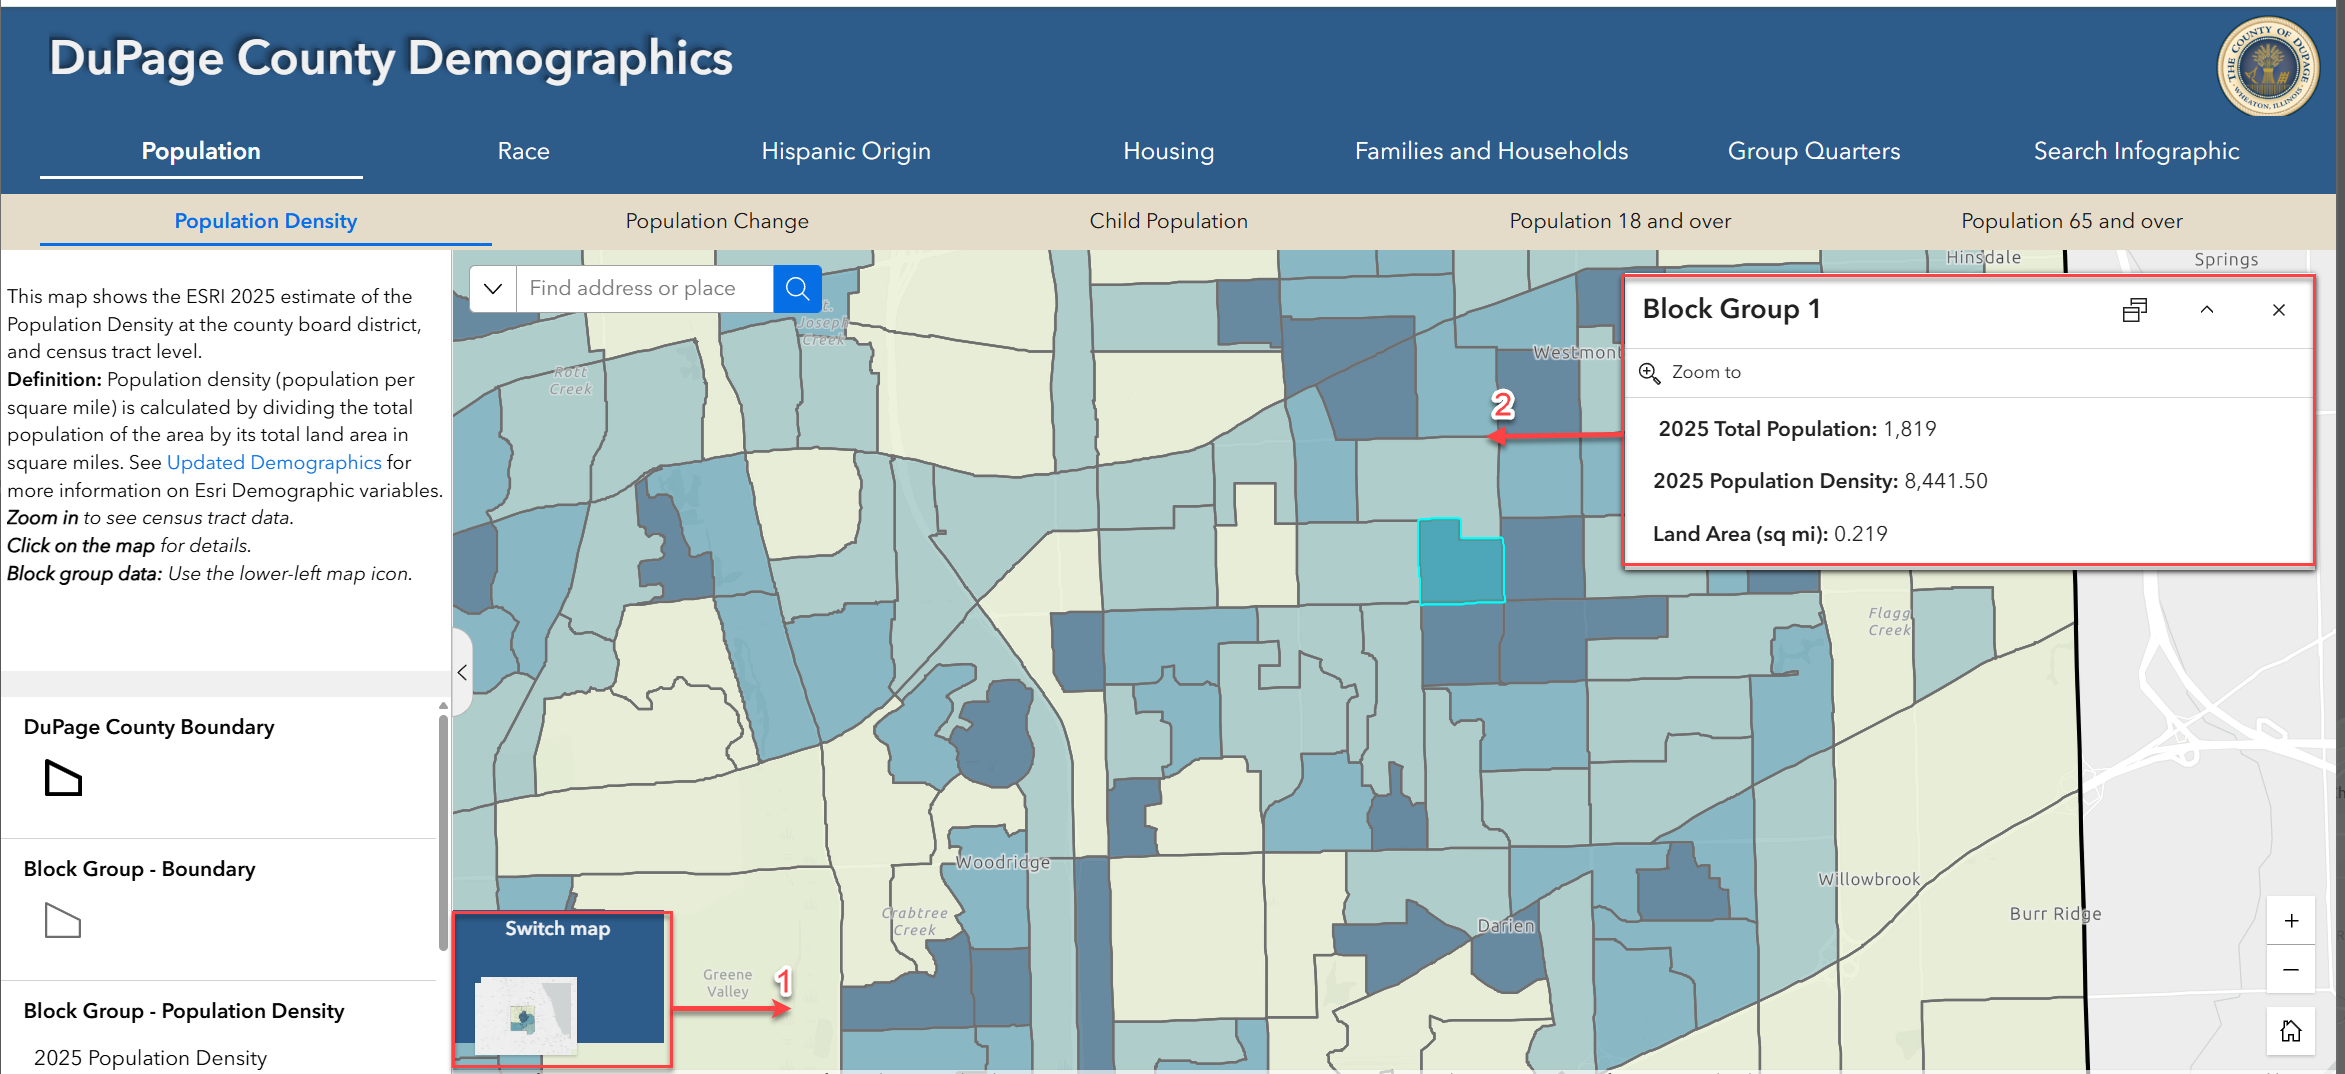Image resolution: width=2345 pixels, height=1074 pixels.
Task: Collapse the left side panel
Action: 462,672
